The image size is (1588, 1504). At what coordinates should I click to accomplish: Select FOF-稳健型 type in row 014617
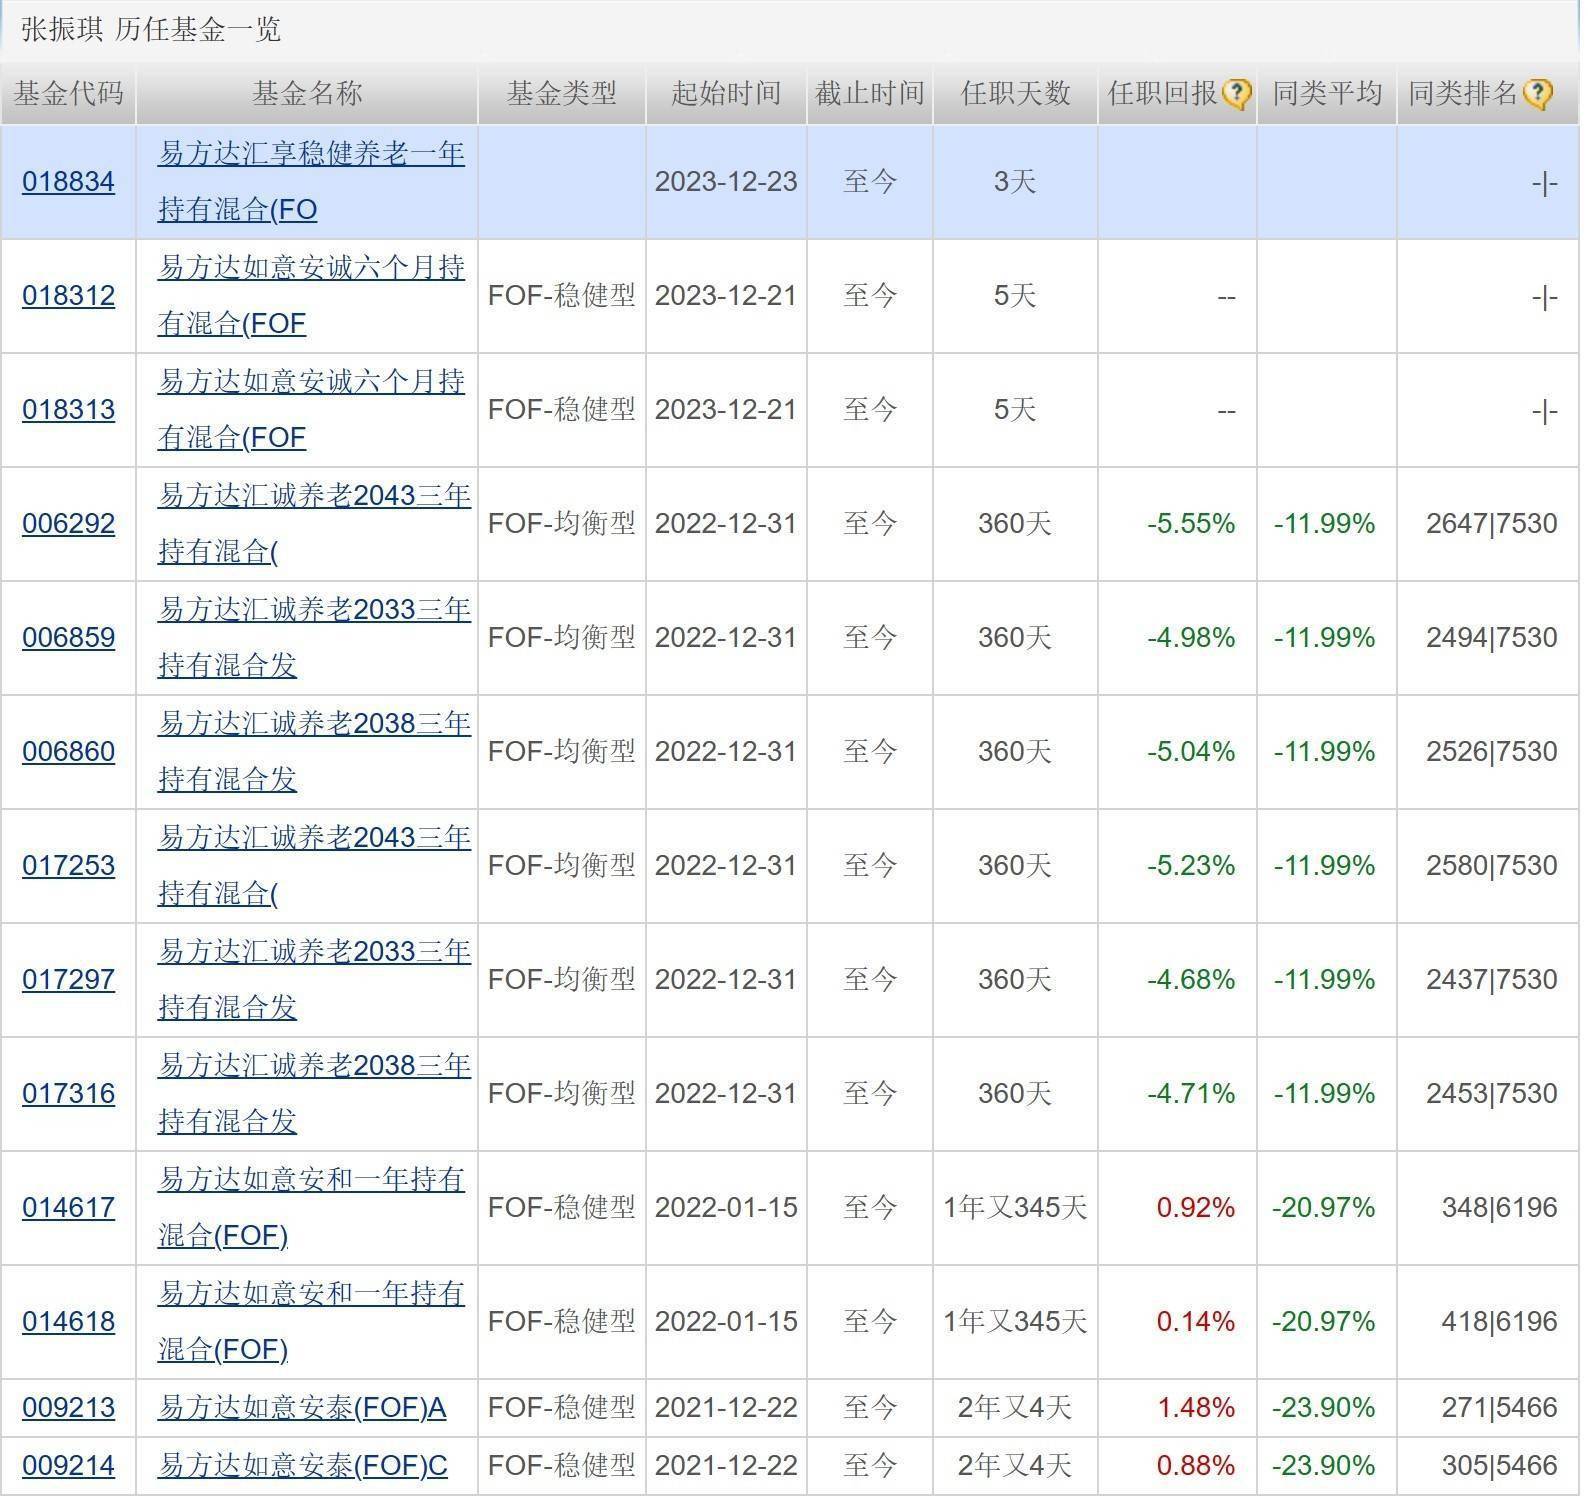[x=562, y=1208]
